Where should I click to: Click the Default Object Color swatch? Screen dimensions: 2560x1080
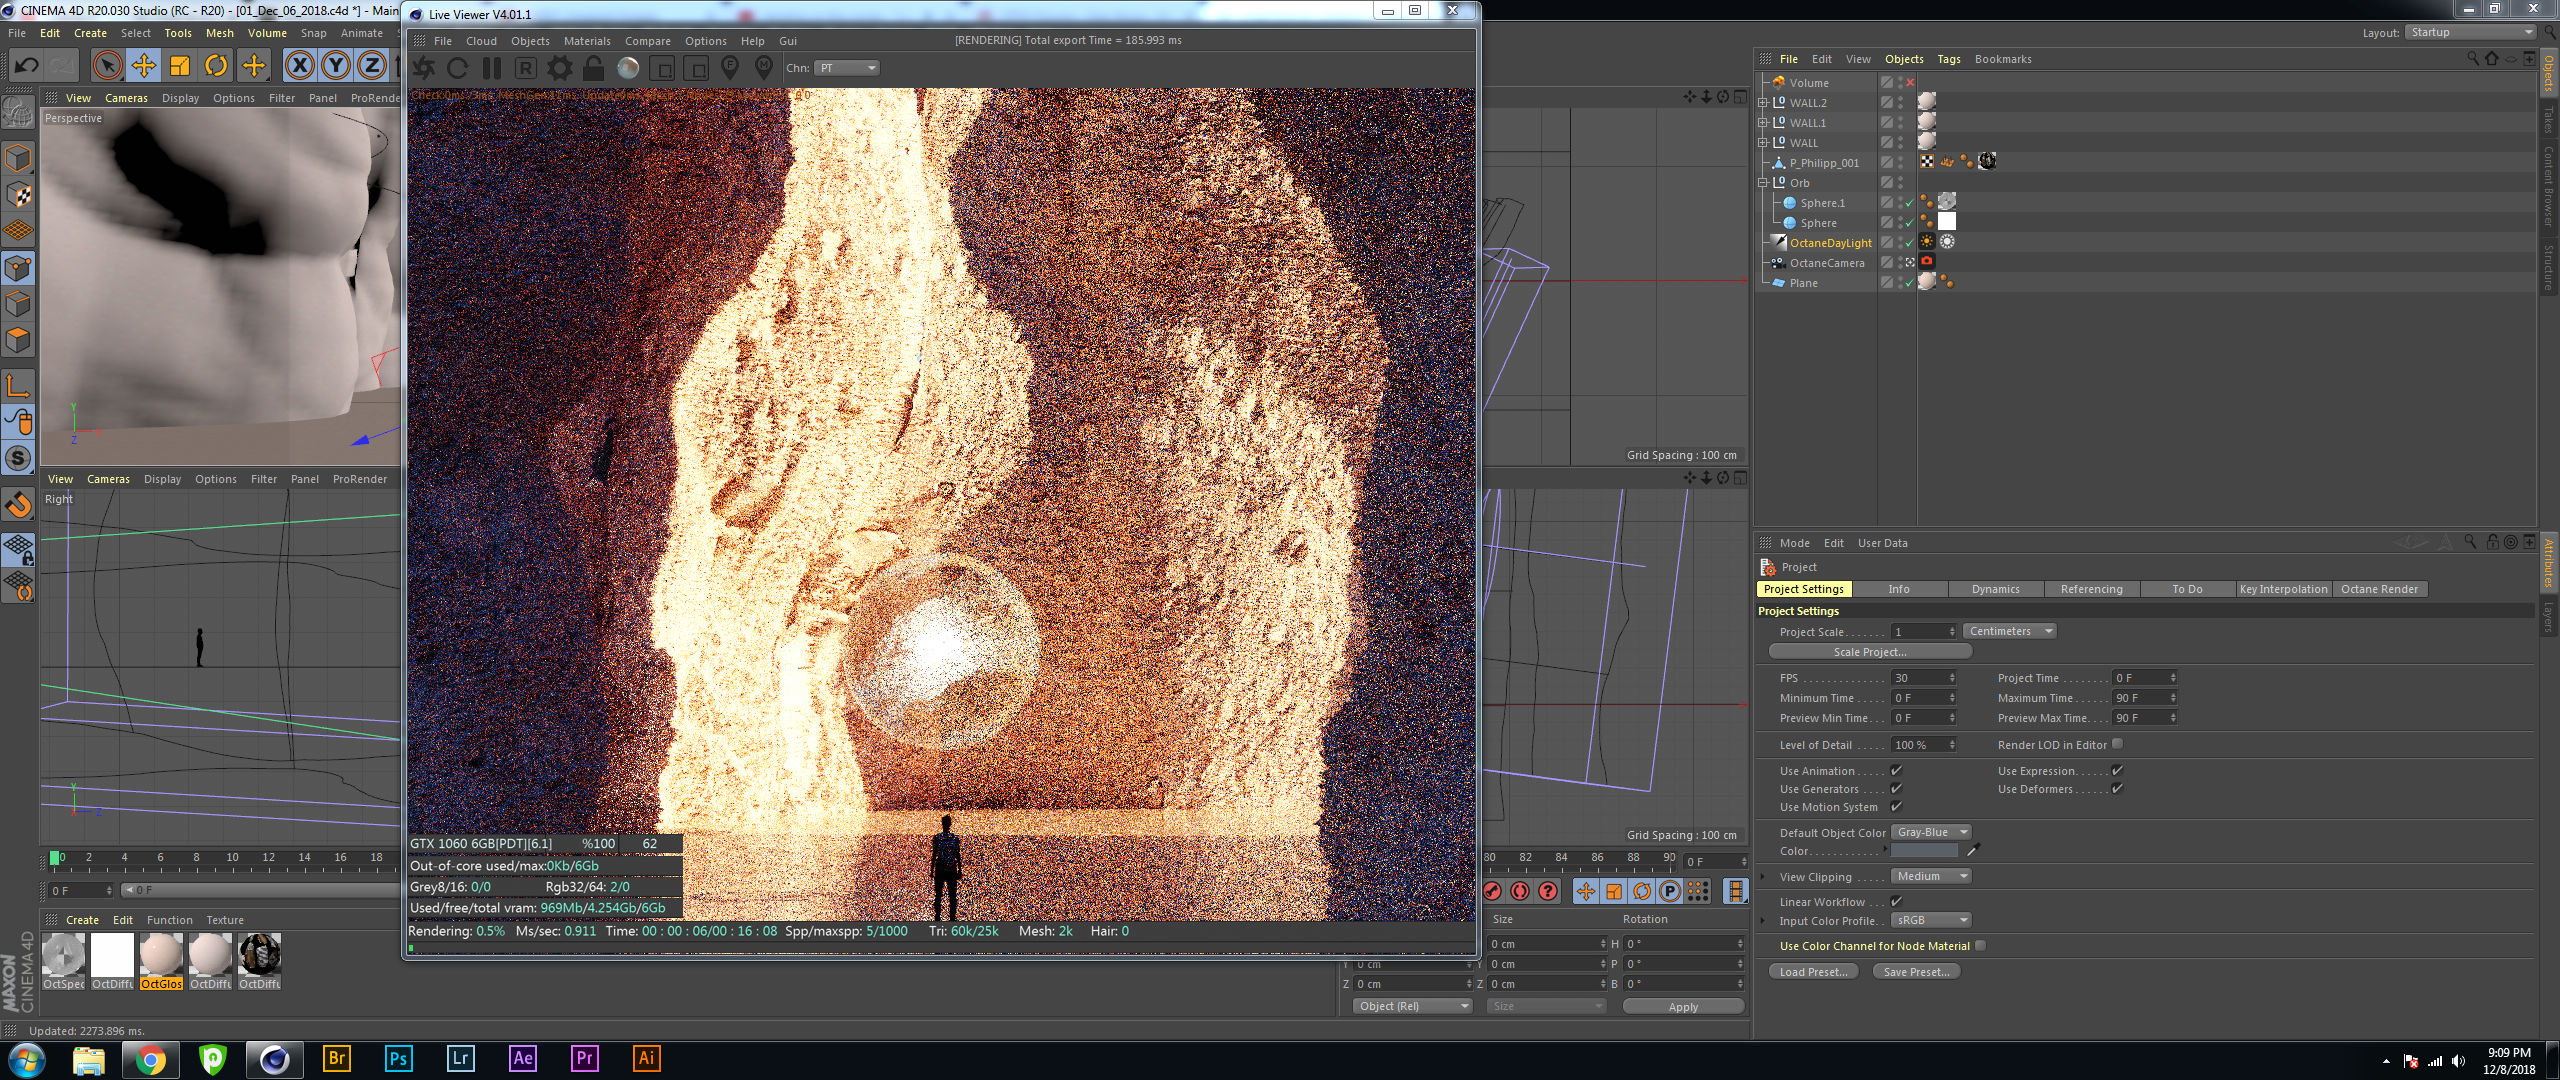[x=1923, y=851]
